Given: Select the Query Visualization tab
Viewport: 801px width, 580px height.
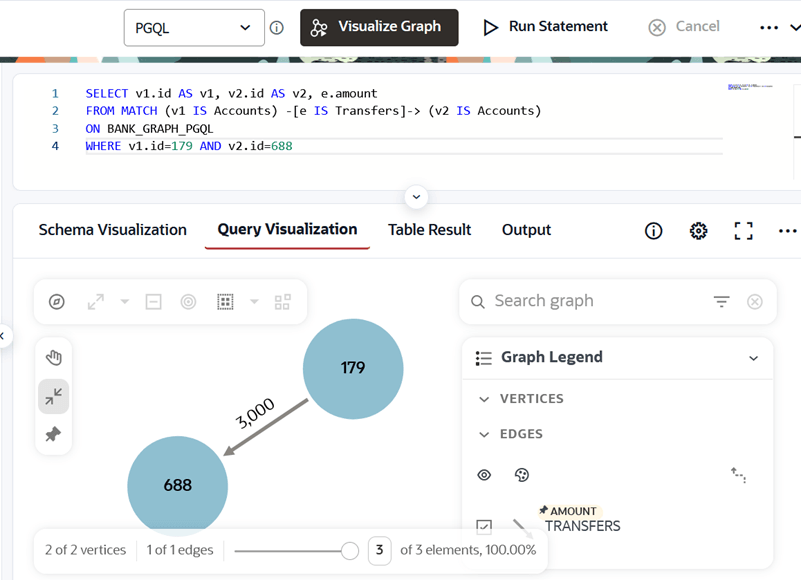Looking at the screenshot, I should tap(287, 229).
